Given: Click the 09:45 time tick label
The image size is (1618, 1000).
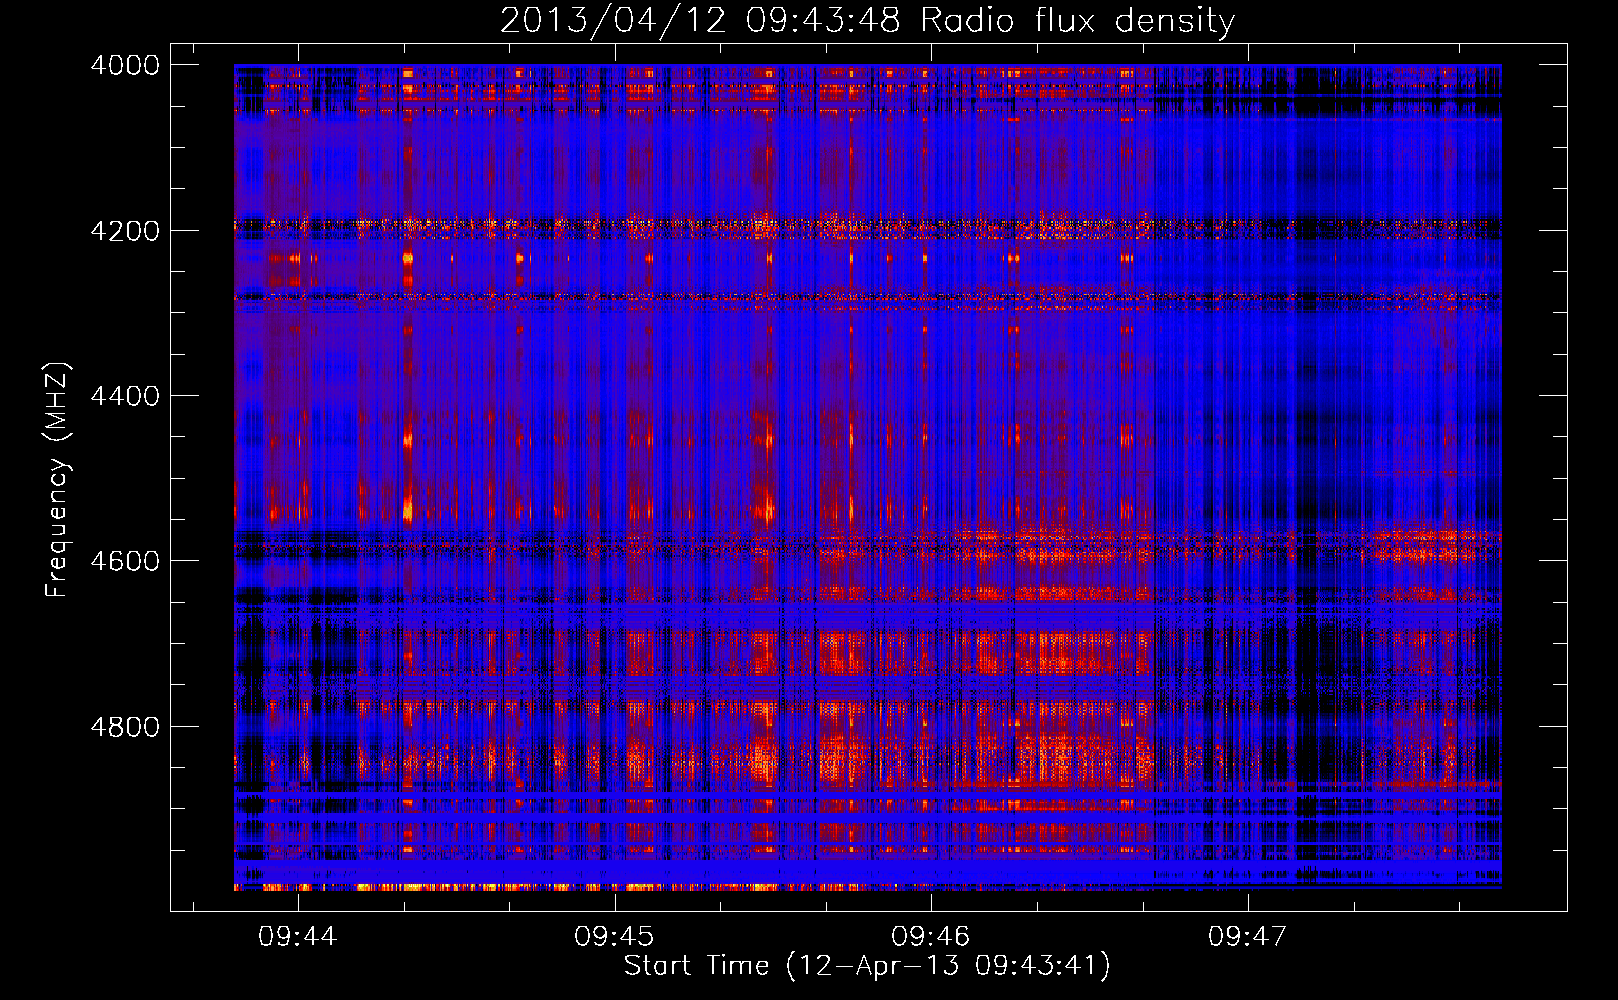Looking at the screenshot, I should coord(614,936).
